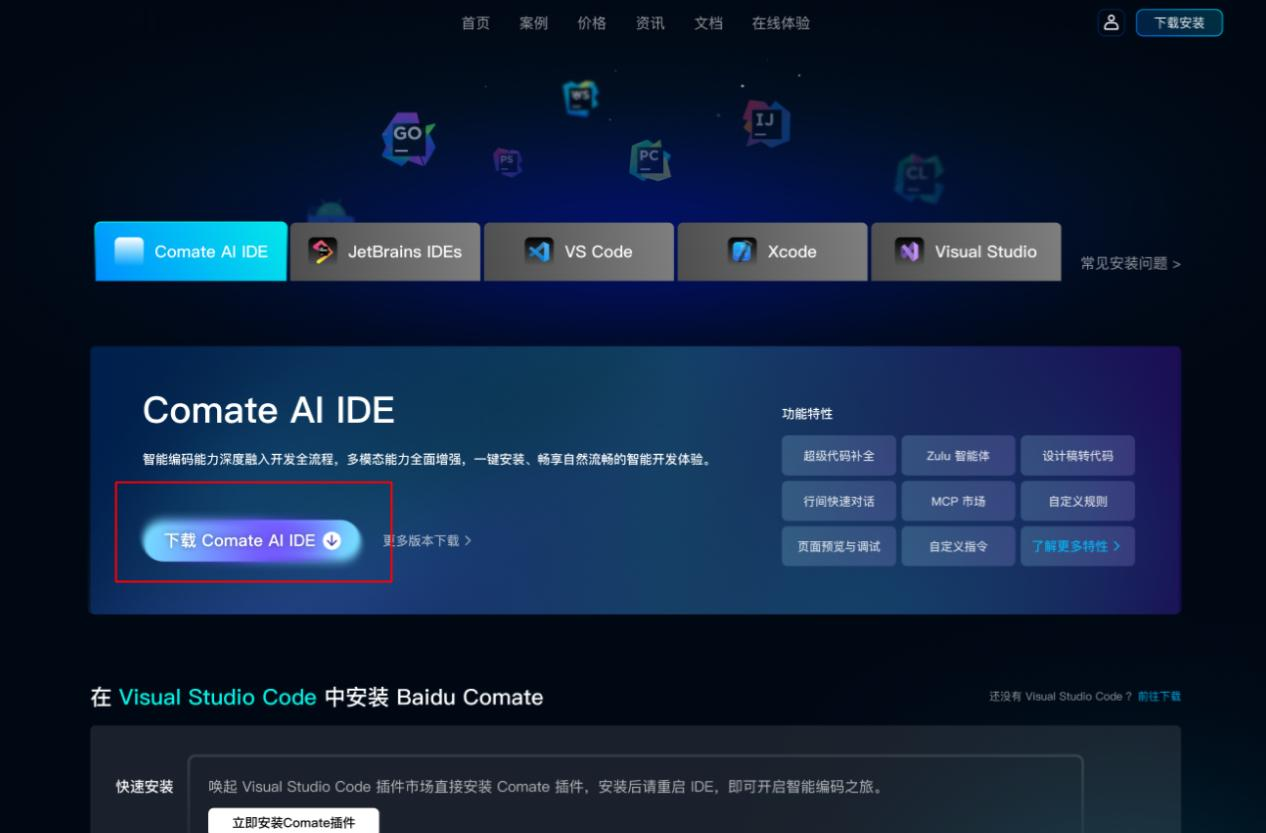Open 文档 in the top navigation
1266x833 pixels.
(708, 23)
